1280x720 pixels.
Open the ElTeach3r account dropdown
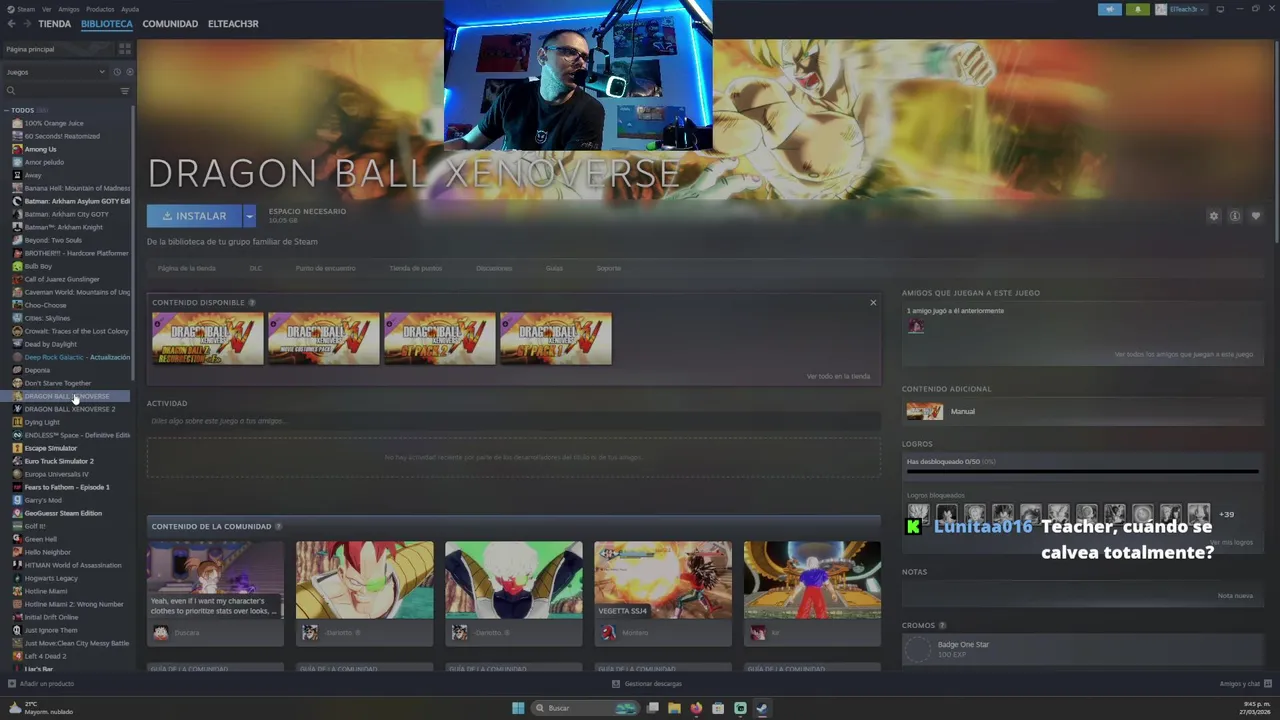click(x=1181, y=9)
